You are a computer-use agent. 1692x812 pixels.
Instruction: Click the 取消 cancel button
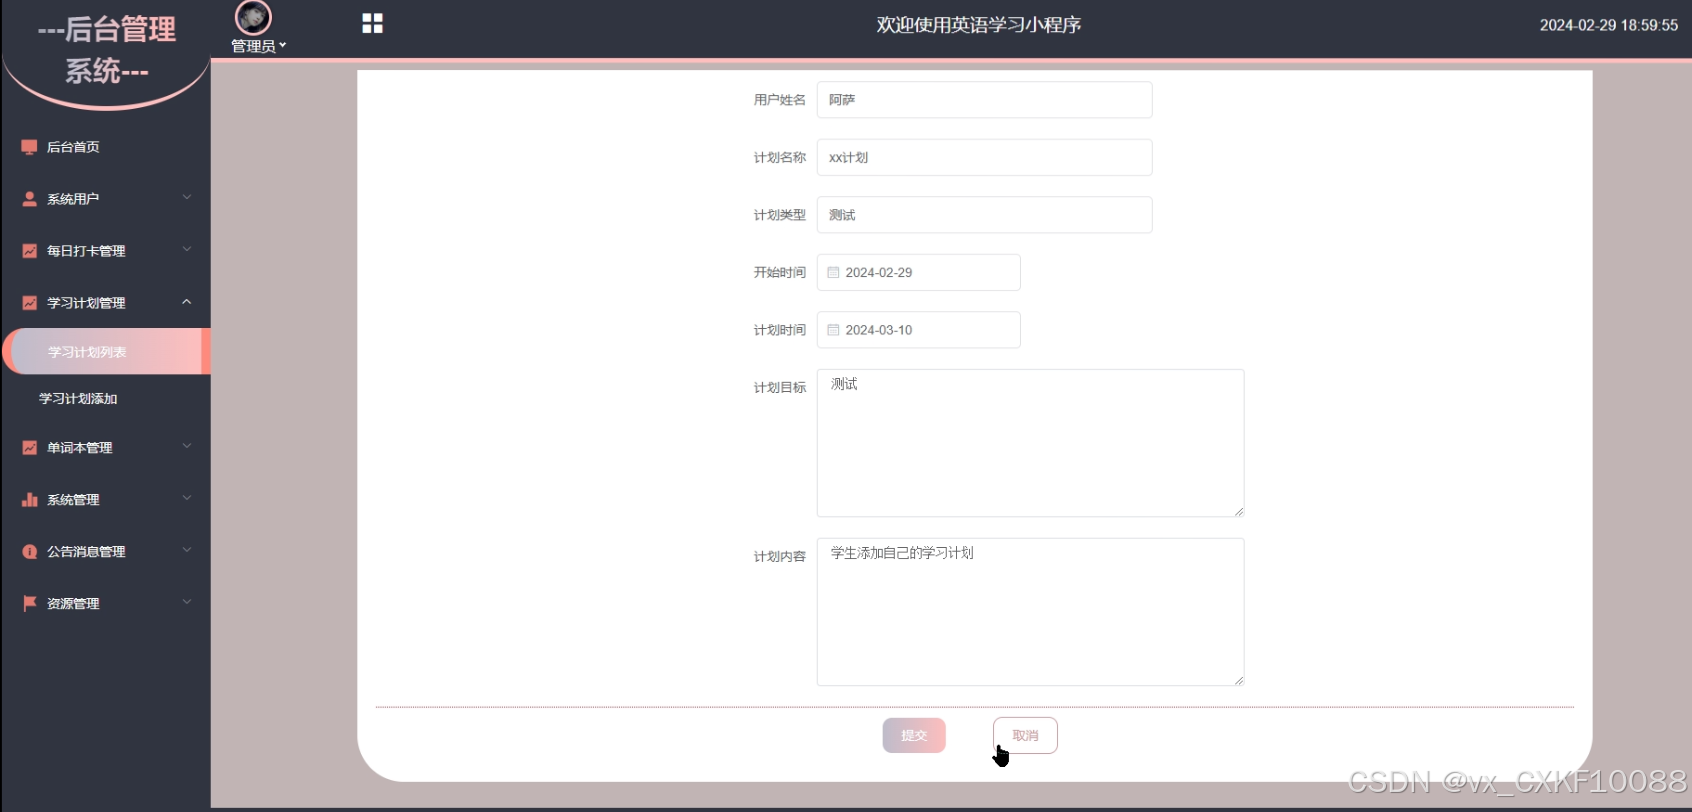click(1025, 735)
